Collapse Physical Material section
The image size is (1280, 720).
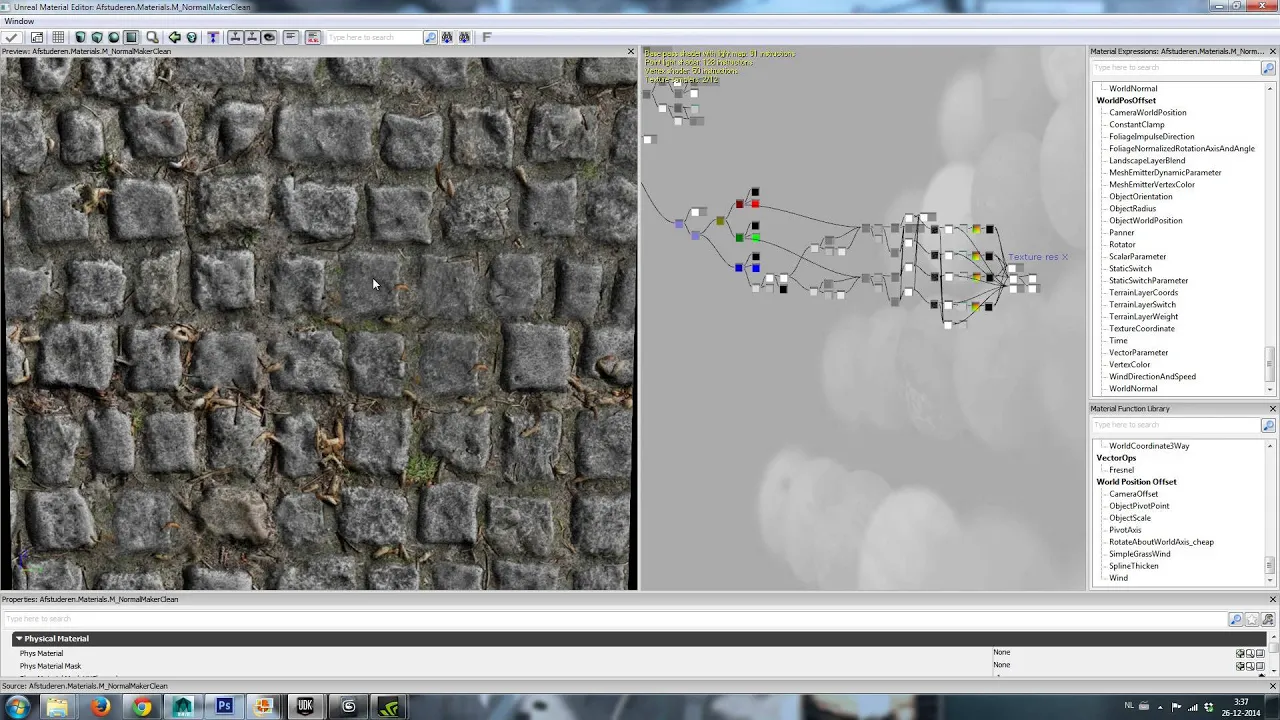tap(18, 638)
